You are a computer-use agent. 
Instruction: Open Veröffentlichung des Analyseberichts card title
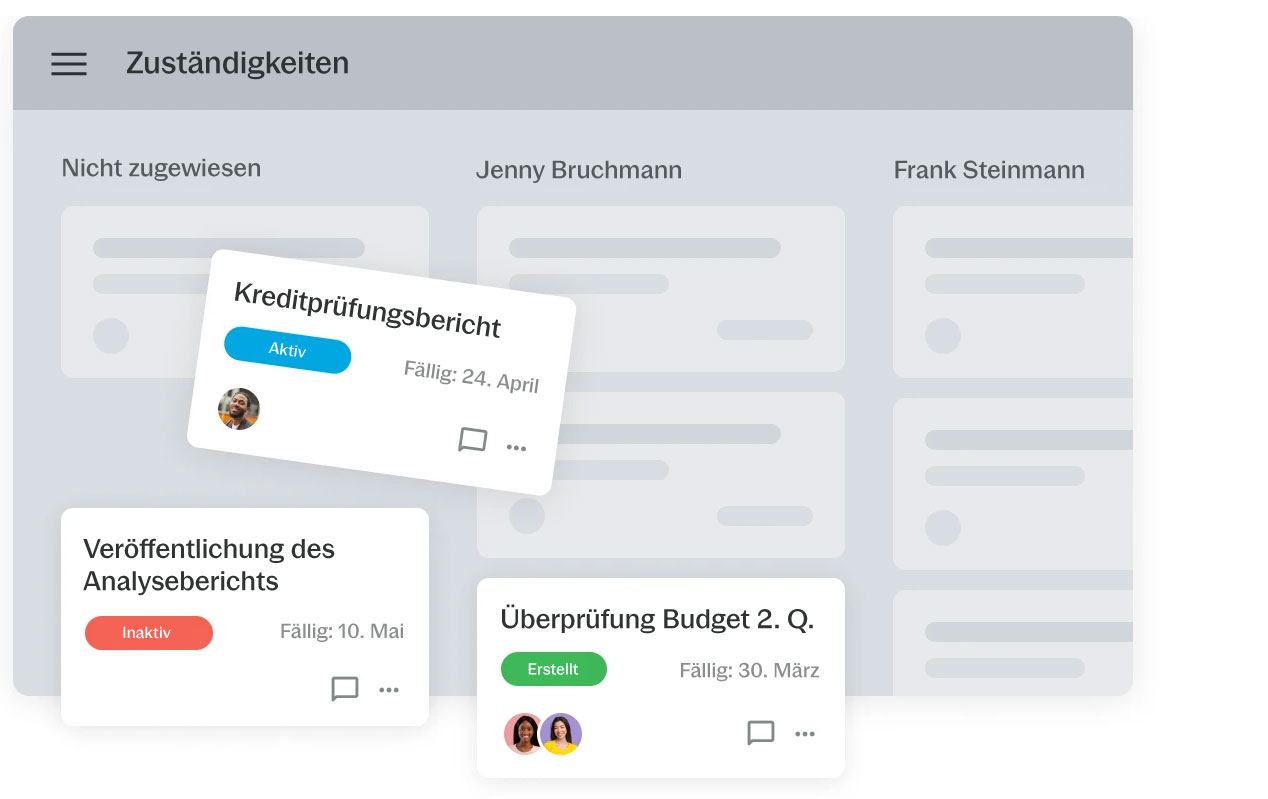(208, 564)
